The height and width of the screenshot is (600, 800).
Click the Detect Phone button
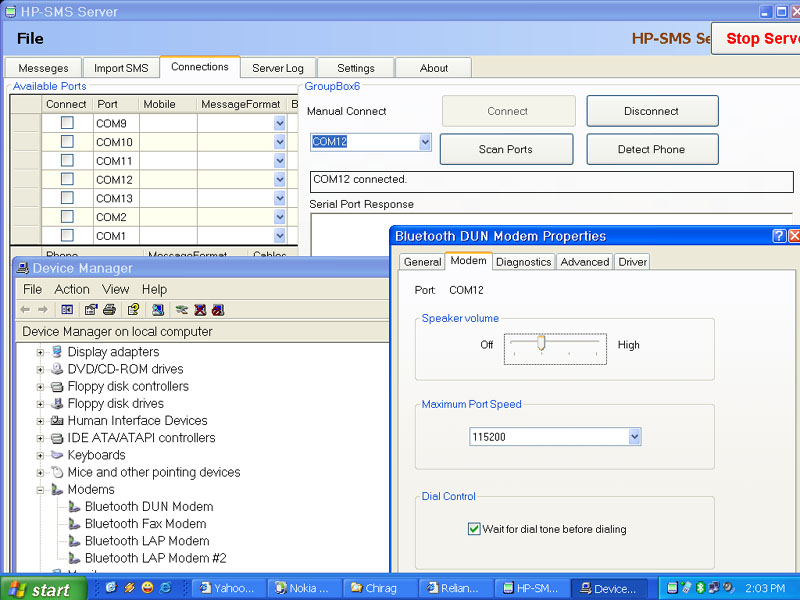pyautogui.click(x=652, y=149)
